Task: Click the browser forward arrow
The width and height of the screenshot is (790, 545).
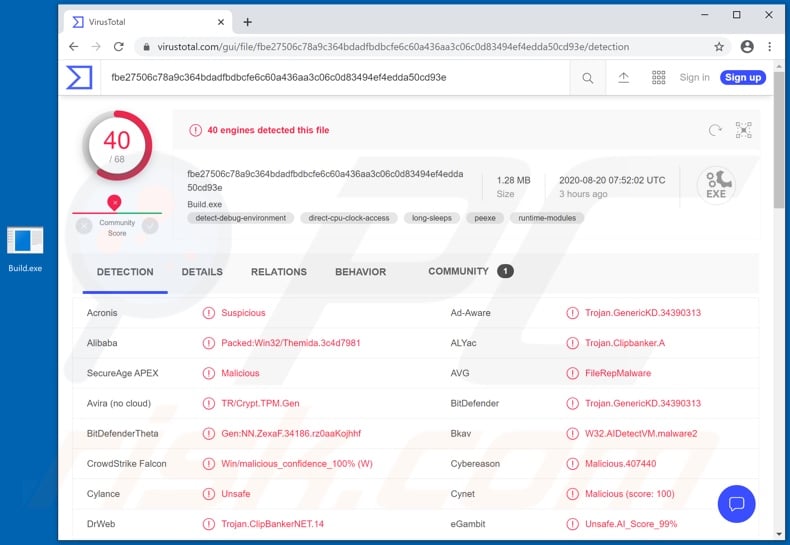Action: tap(96, 47)
